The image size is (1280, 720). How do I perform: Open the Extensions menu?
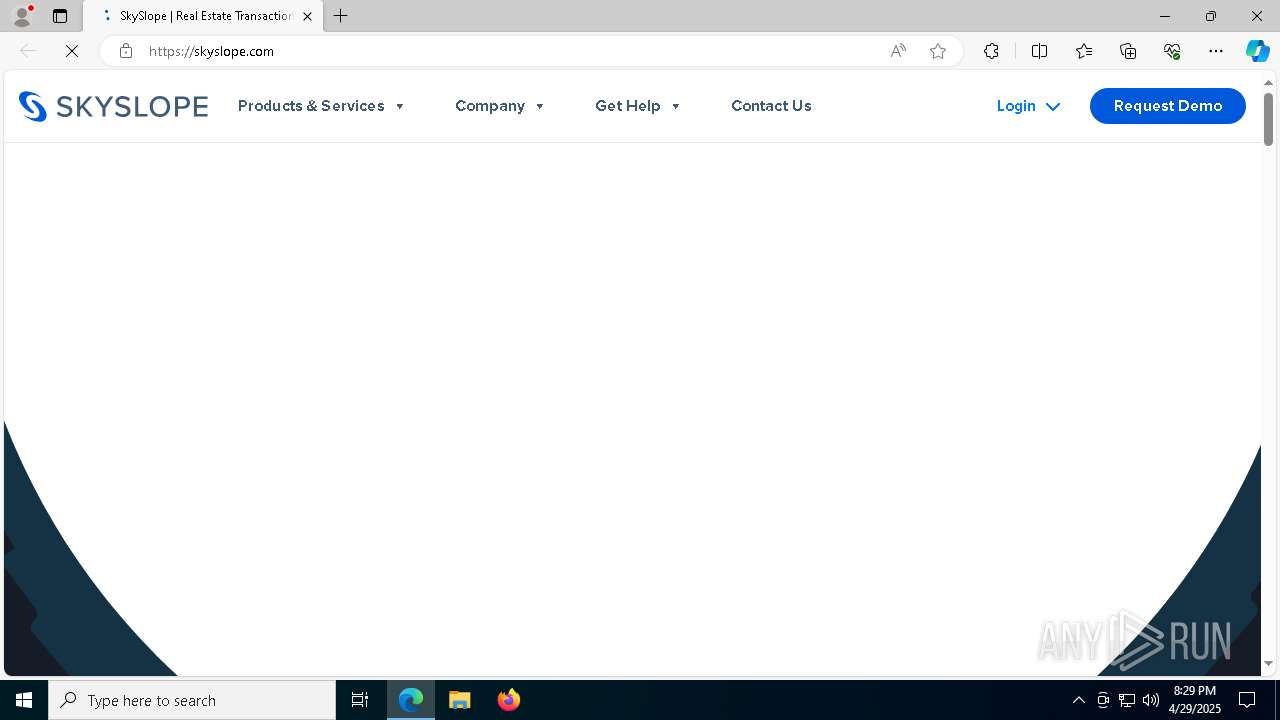pyautogui.click(x=991, y=51)
